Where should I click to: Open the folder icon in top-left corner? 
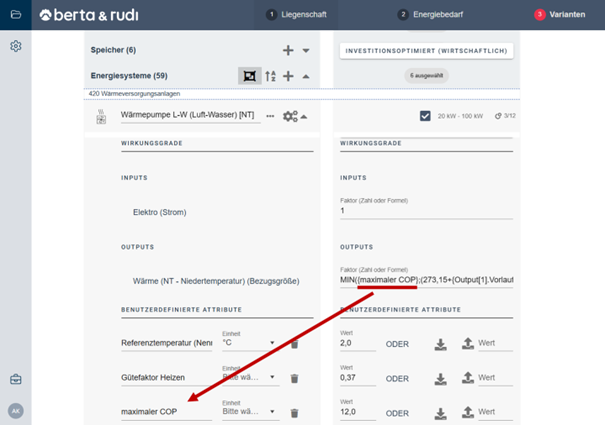tap(16, 15)
